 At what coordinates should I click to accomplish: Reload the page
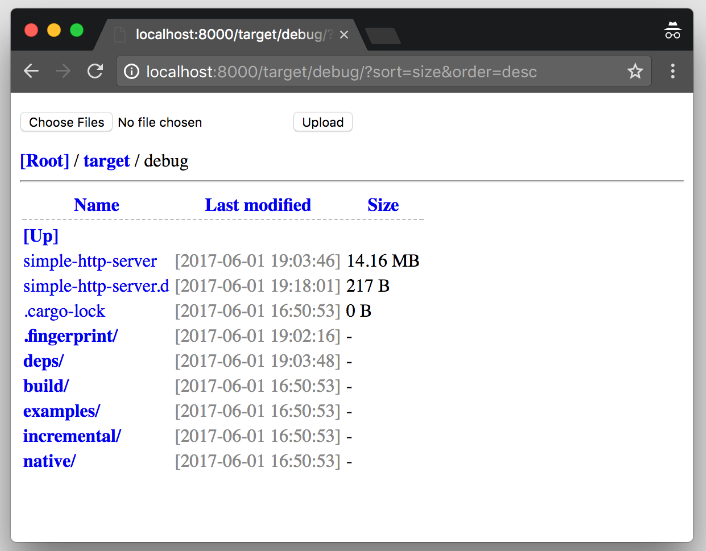(95, 71)
